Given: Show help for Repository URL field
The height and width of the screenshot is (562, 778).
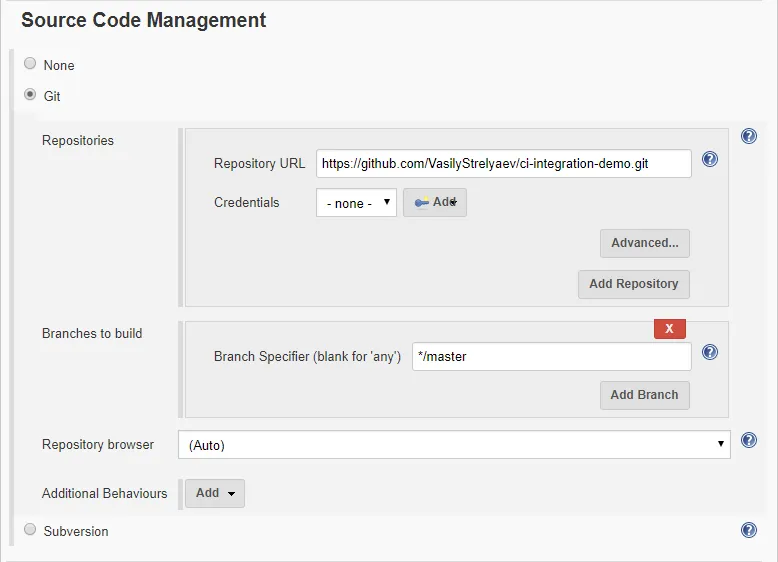Looking at the screenshot, I should [710, 159].
